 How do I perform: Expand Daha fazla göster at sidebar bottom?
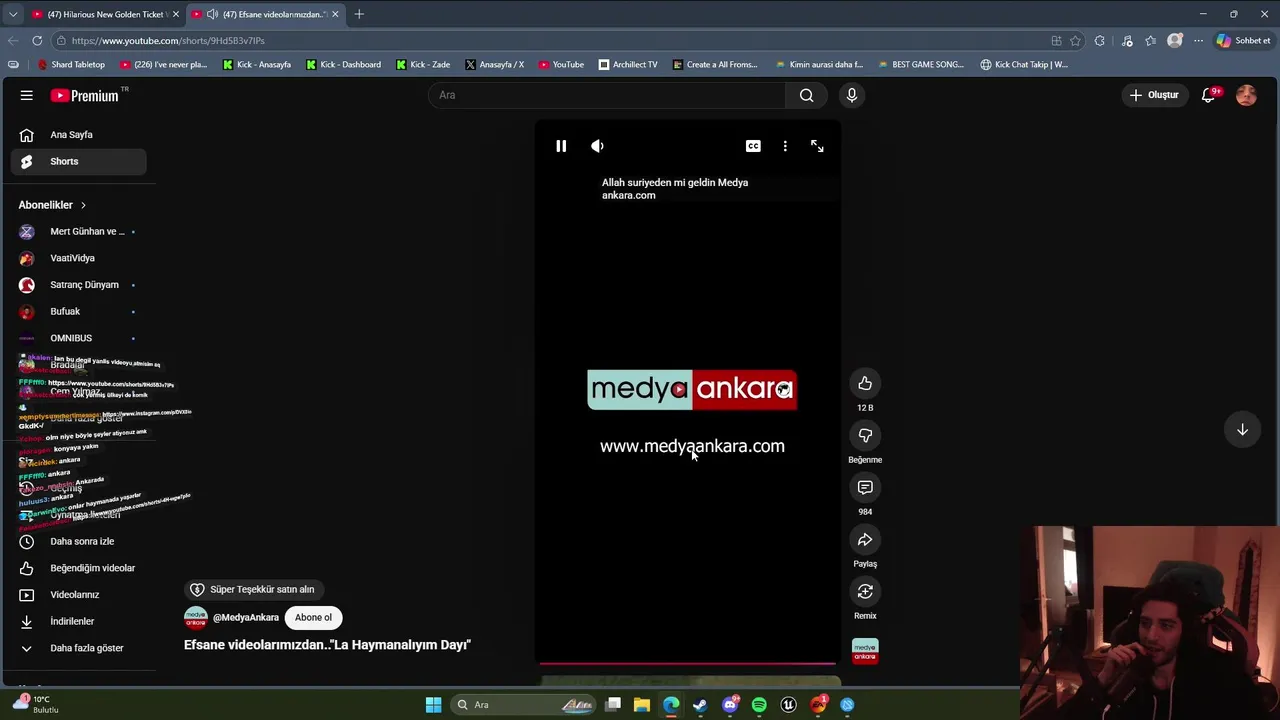pyautogui.click(x=78, y=648)
